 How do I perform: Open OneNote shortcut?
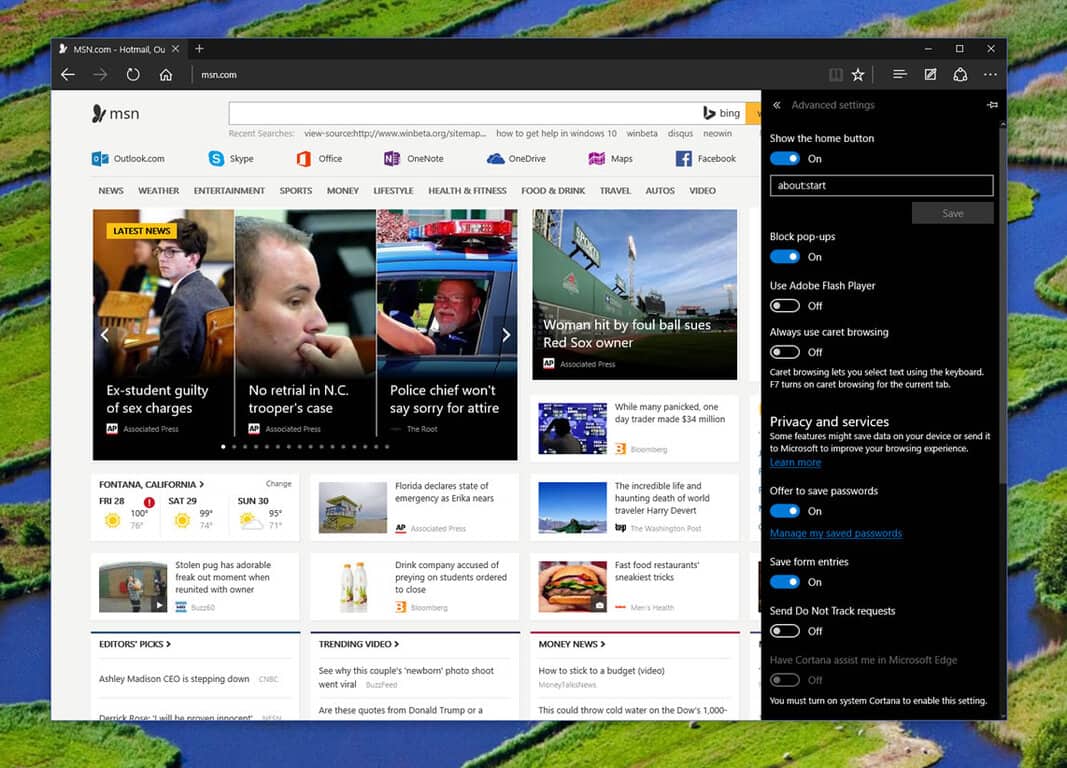point(414,158)
